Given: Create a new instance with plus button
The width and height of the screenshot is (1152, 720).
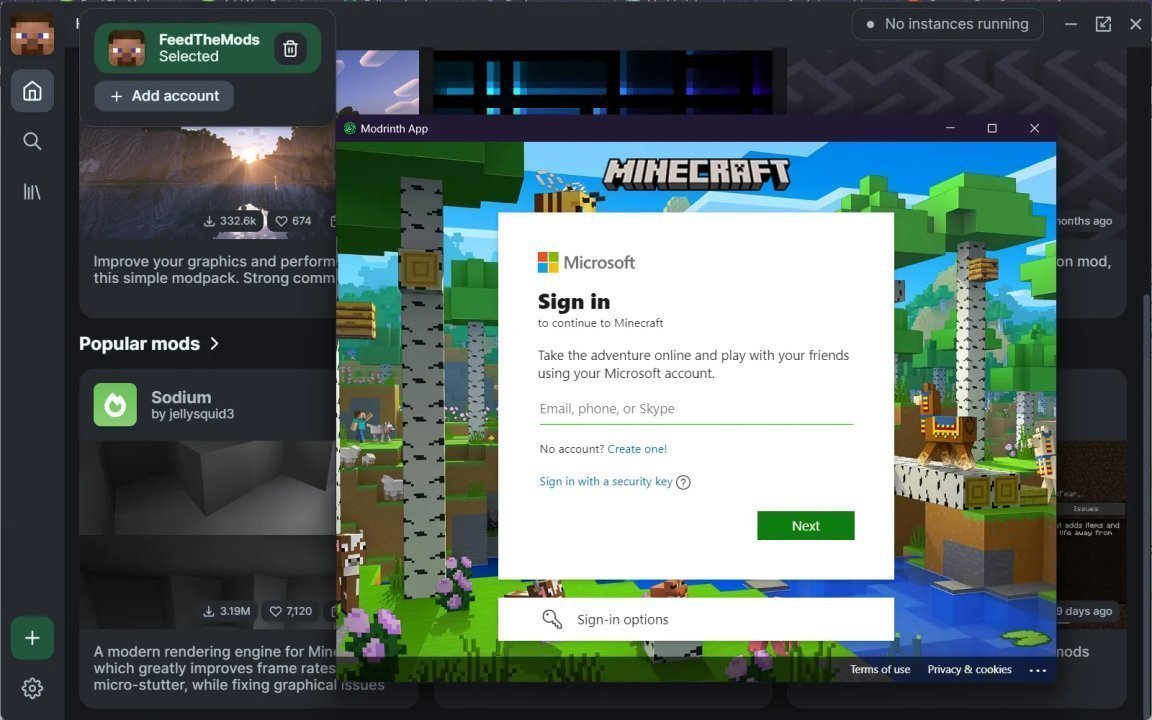Looking at the screenshot, I should coord(32,638).
